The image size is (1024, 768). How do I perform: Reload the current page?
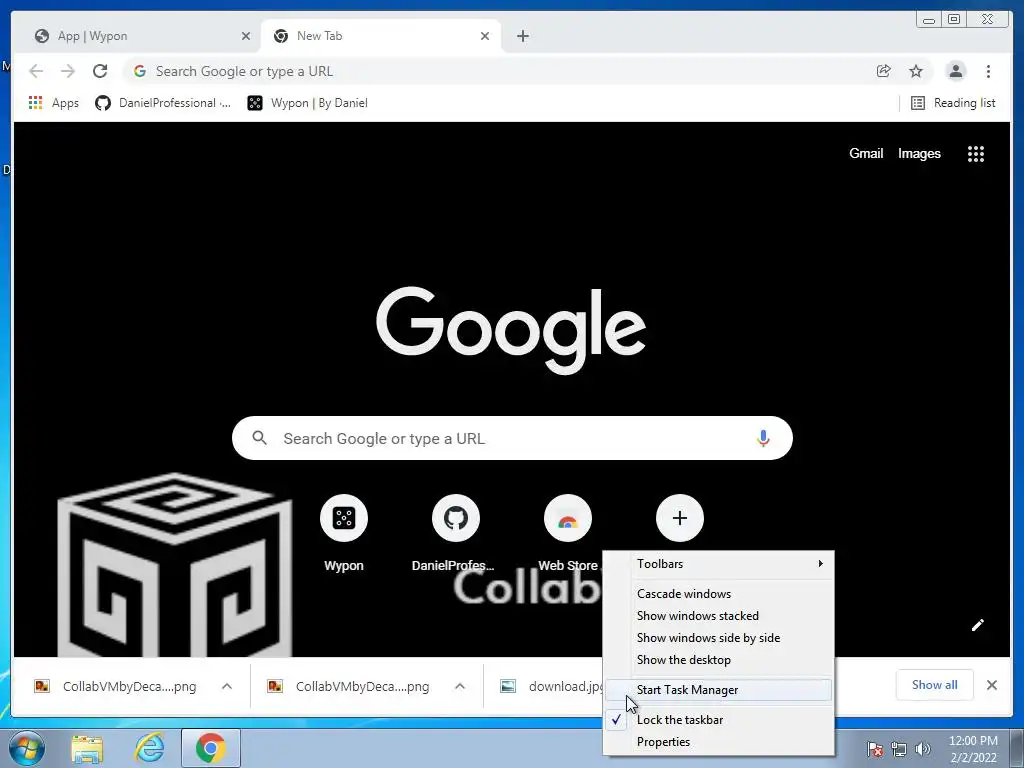pyautogui.click(x=100, y=71)
